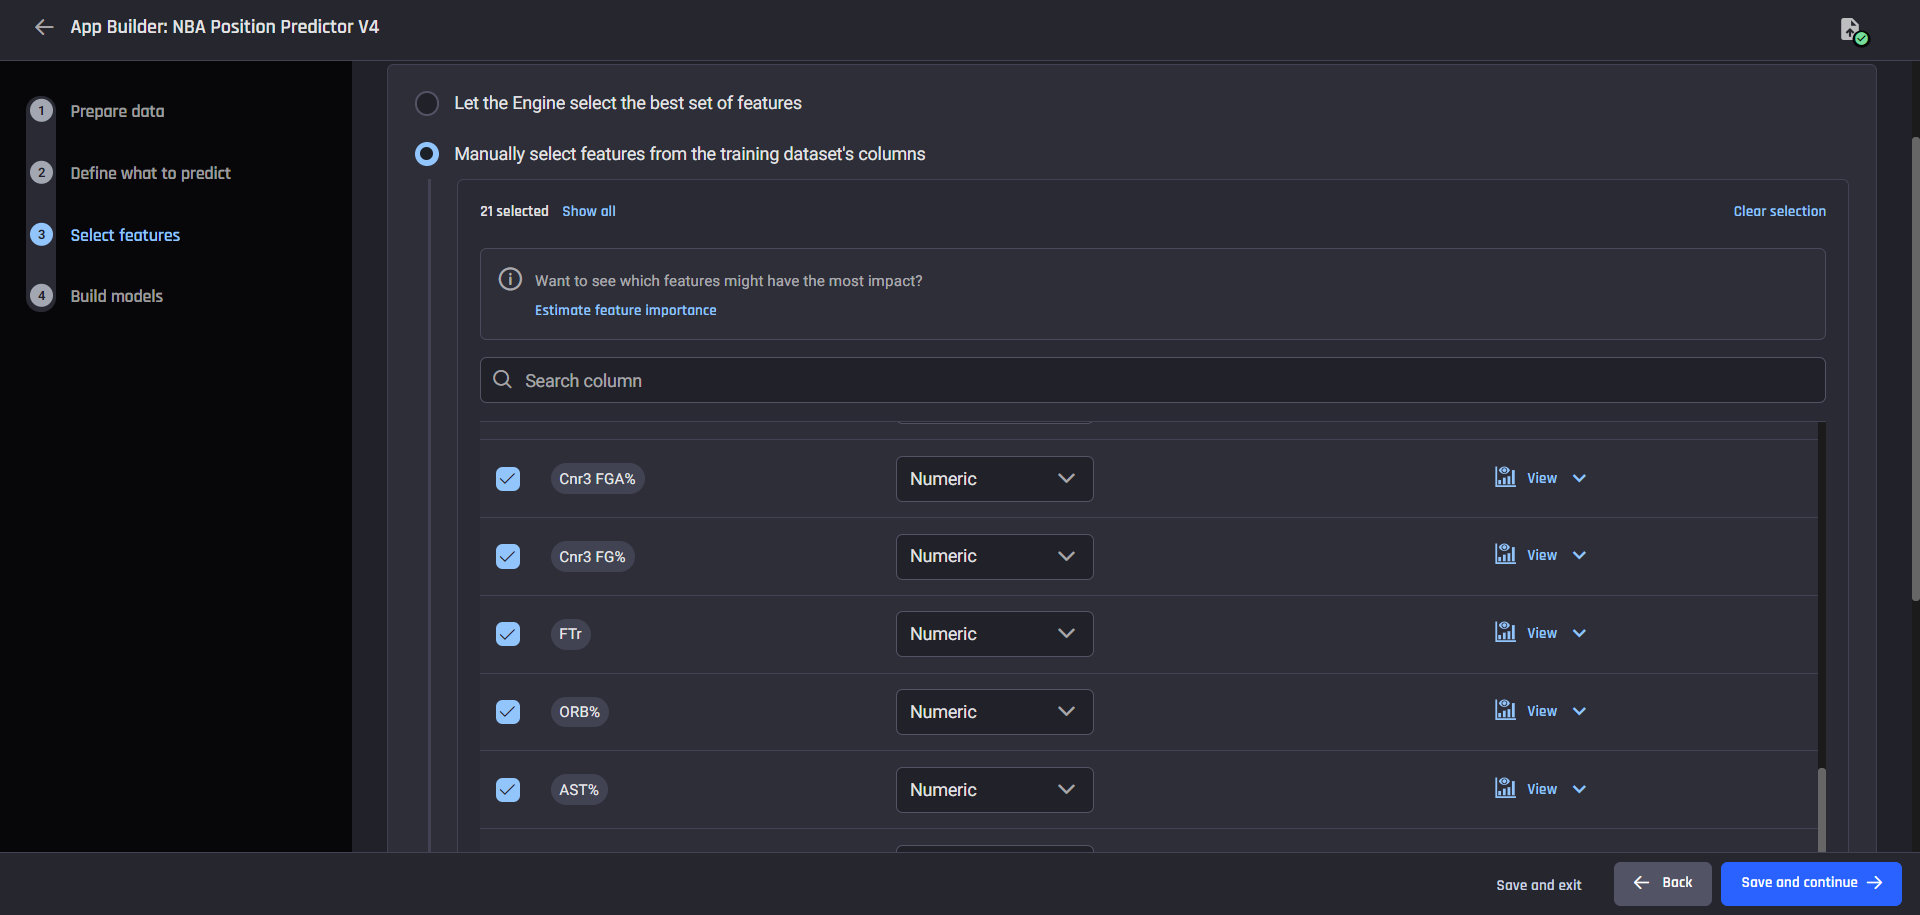1920x915 pixels.
Task: Open the chart icon for Cnr3 FGA%
Action: [x=1505, y=477]
